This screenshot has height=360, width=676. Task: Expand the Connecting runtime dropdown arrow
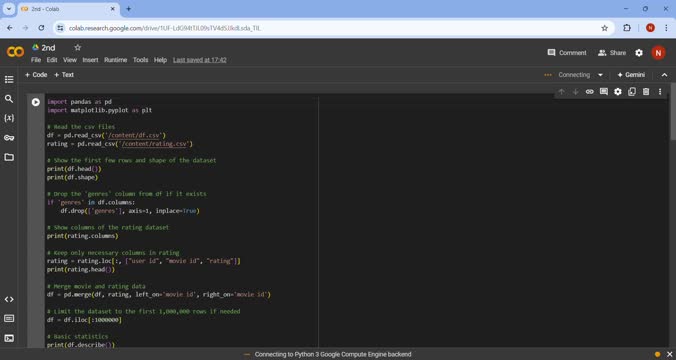[x=600, y=75]
